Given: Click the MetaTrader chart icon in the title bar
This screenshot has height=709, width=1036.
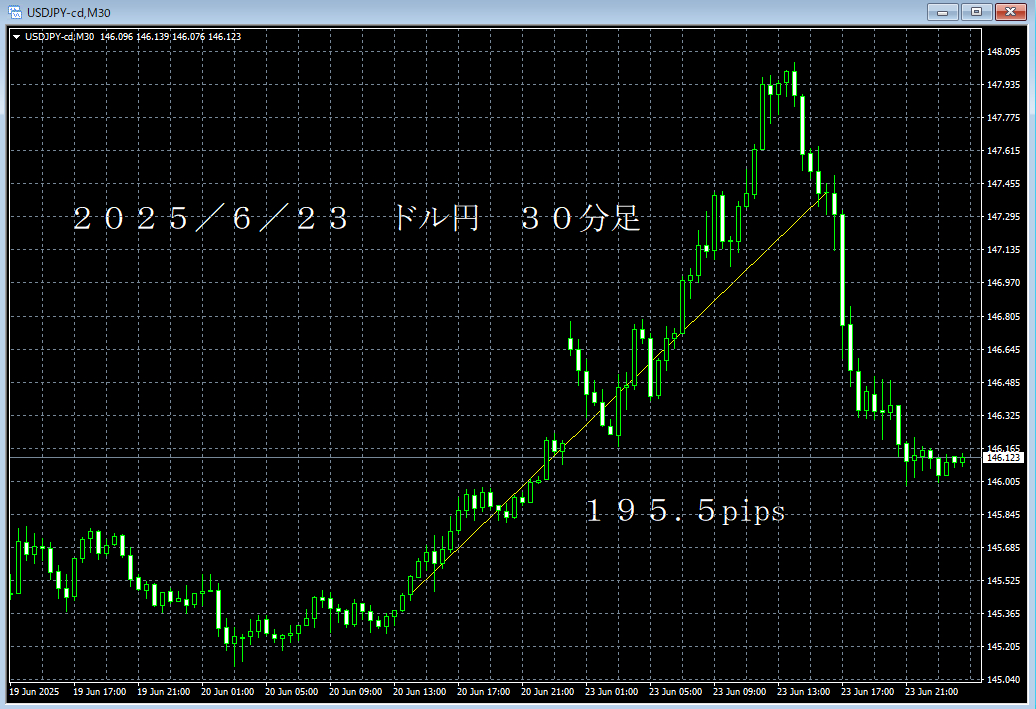Looking at the screenshot, I should [x=14, y=12].
